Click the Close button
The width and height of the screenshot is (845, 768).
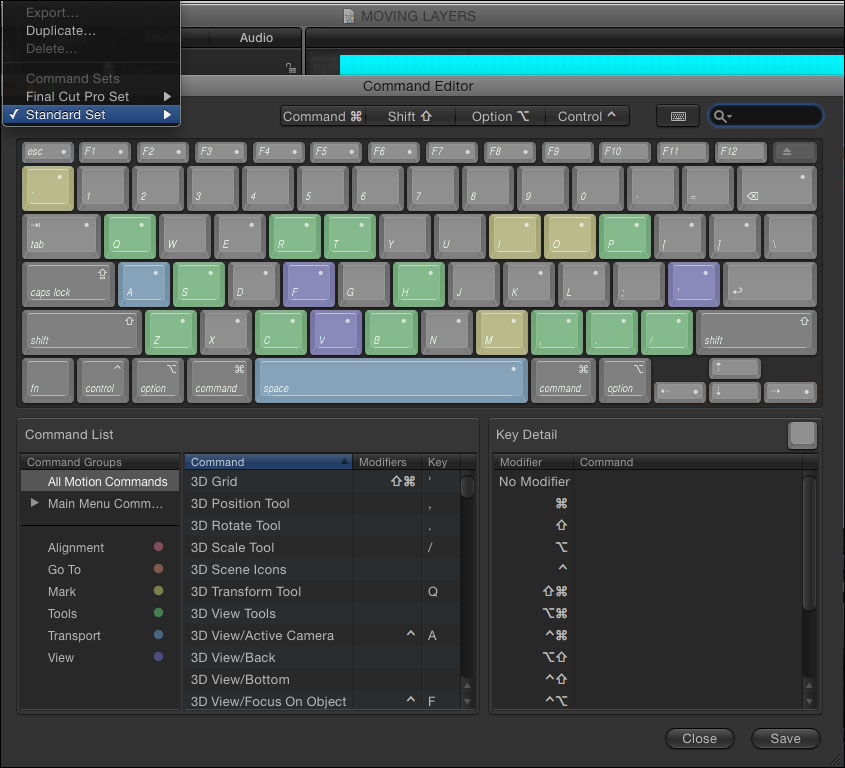pyautogui.click(x=699, y=739)
